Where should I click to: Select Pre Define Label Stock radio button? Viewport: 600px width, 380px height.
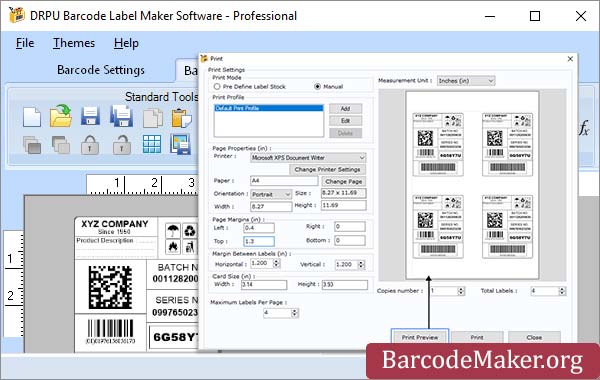(217, 86)
